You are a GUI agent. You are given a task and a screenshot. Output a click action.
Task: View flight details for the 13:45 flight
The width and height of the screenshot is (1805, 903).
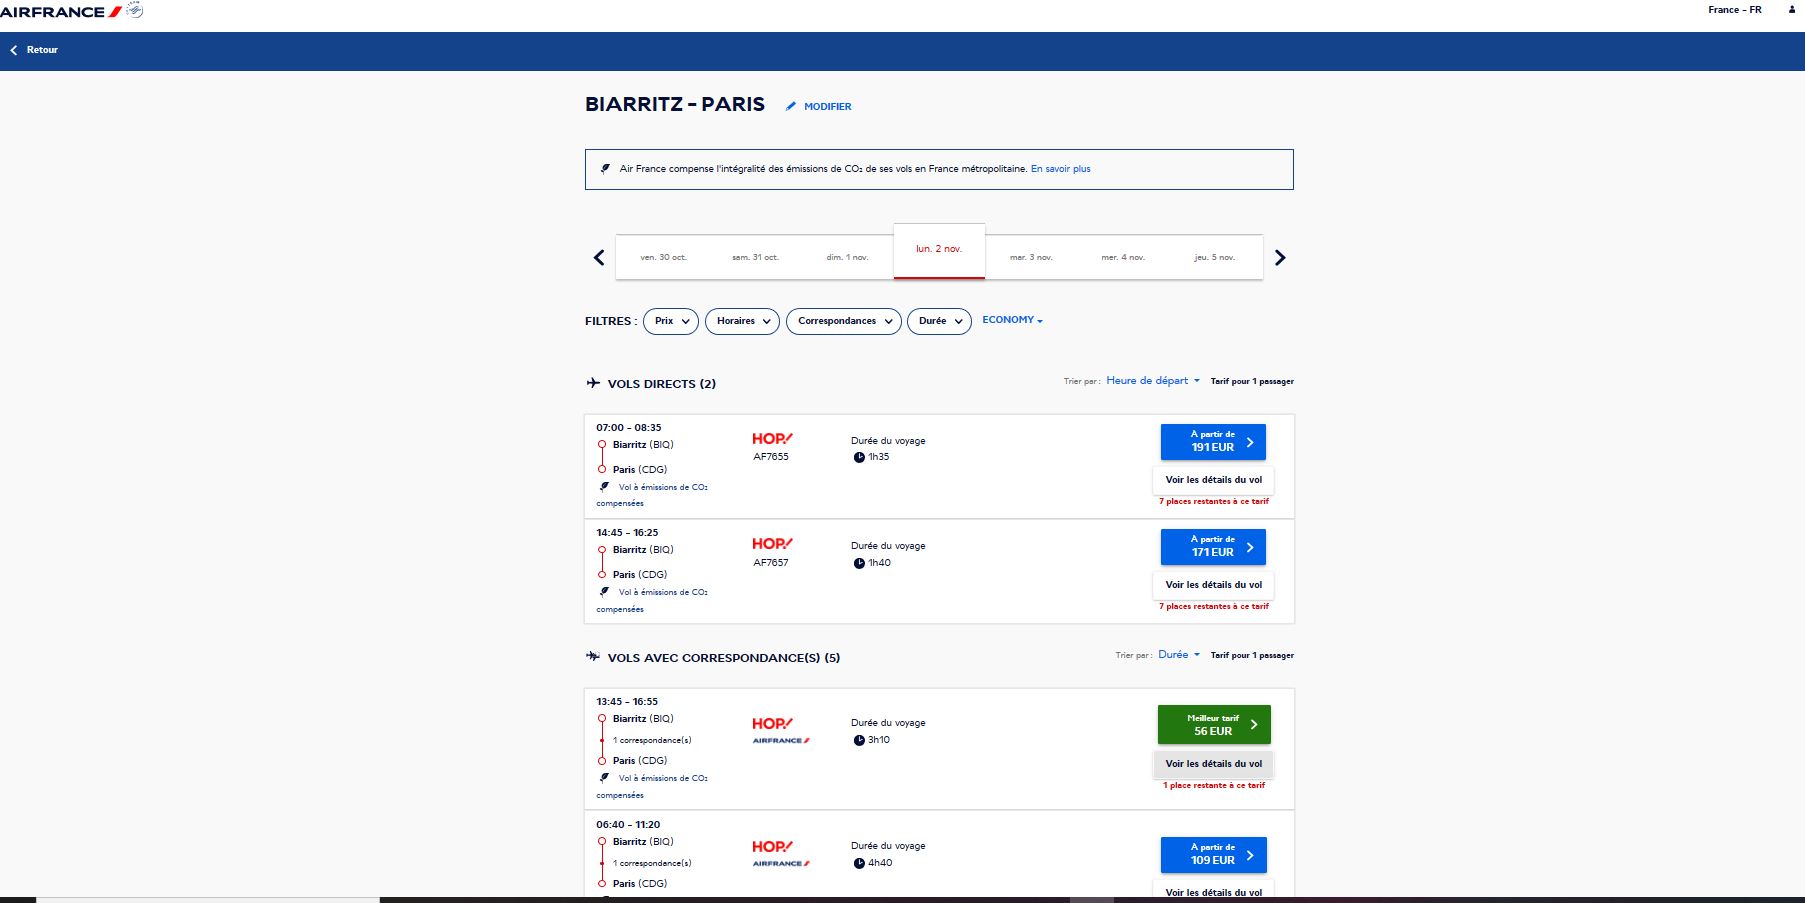[1213, 764]
